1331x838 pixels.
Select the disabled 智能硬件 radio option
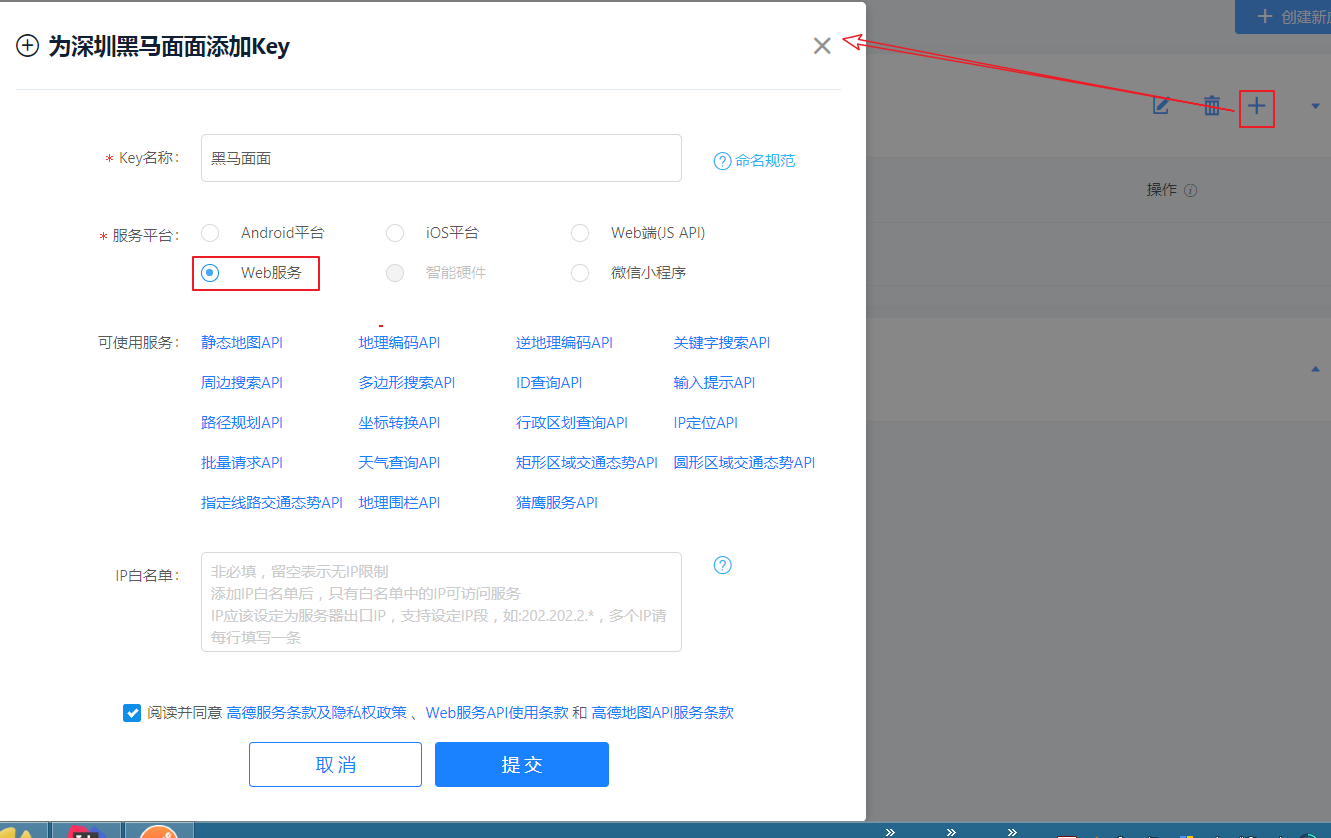pyautogui.click(x=395, y=273)
